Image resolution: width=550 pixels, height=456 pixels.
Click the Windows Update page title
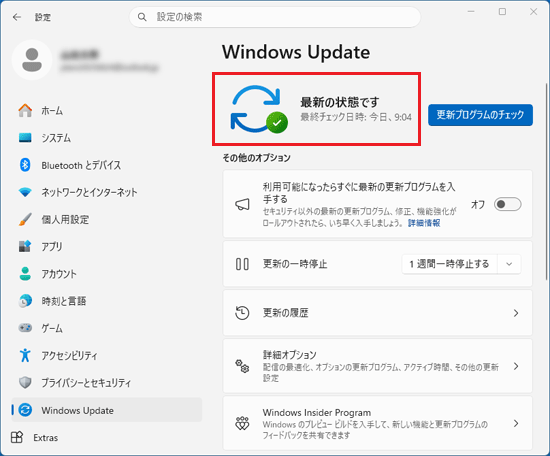click(x=296, y=52)
